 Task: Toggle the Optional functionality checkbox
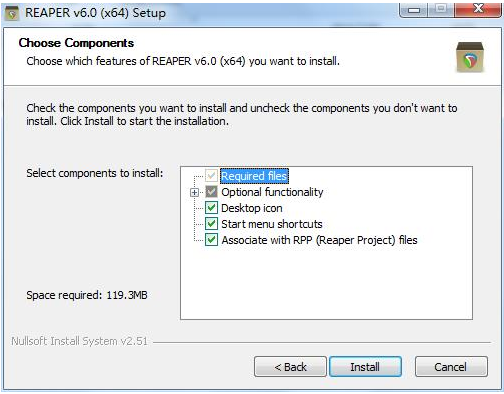(x=211, y=192)
